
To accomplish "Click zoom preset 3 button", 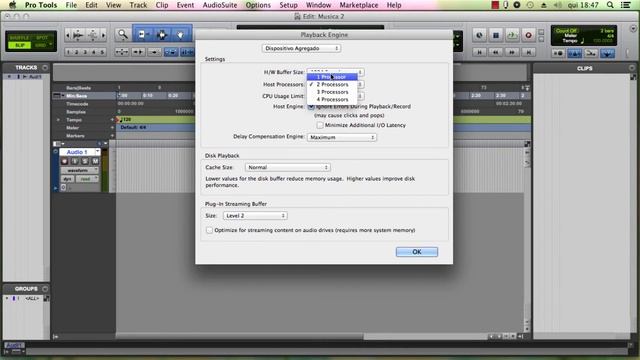I will click(x=85, y=52).
